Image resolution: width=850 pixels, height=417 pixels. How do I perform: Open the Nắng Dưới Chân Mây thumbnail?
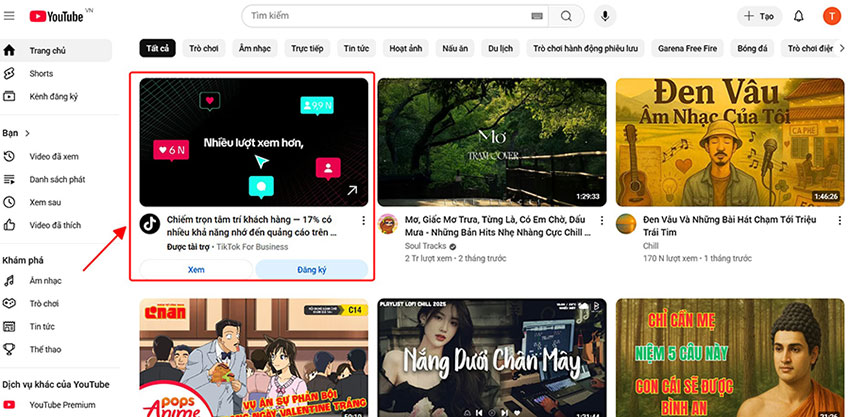click(x=492, y=357)
